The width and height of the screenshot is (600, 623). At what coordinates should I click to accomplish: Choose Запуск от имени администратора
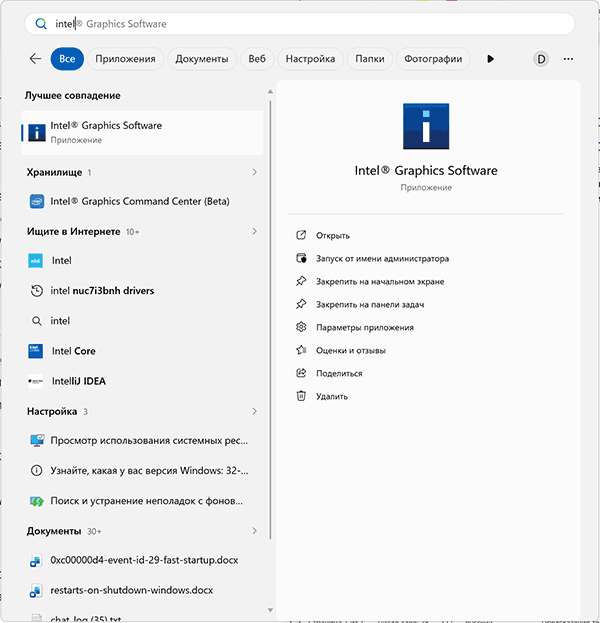[382, 259]
